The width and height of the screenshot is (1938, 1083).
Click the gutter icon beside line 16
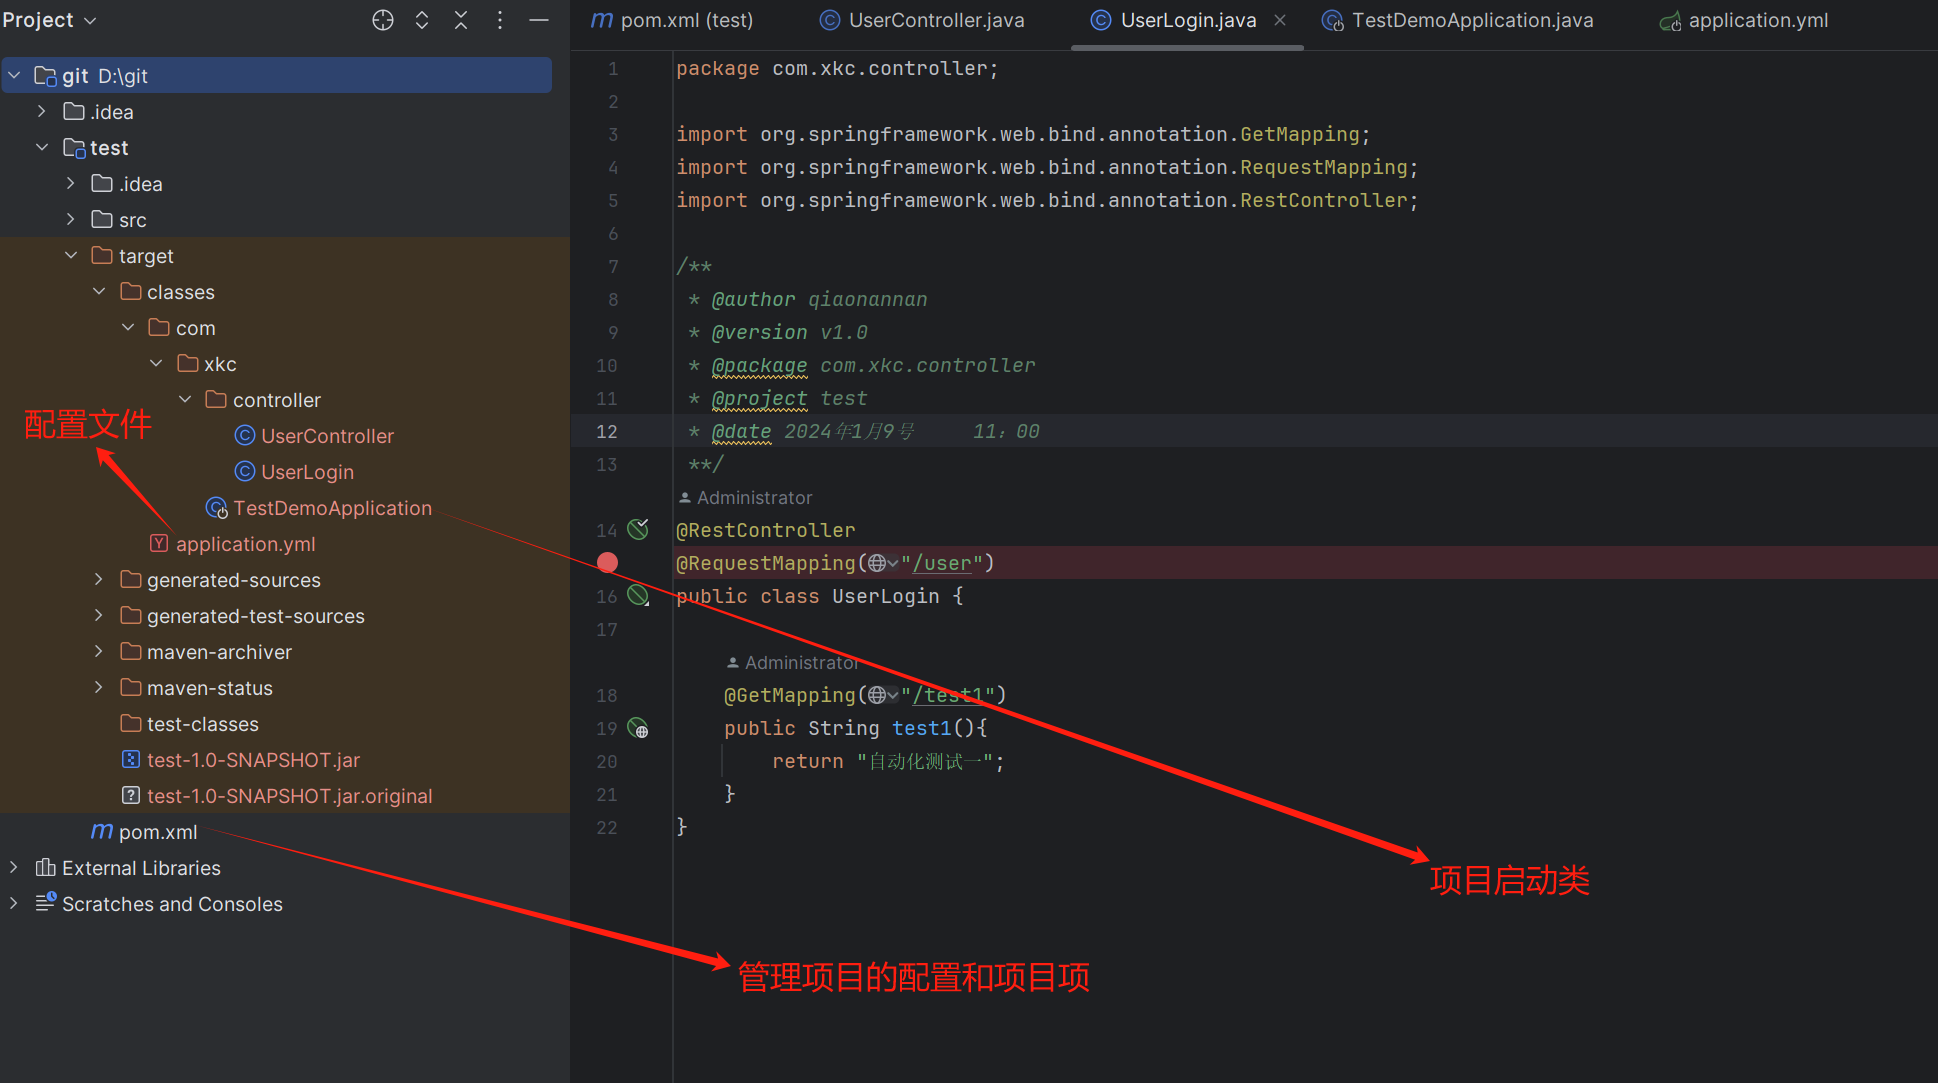coord(638,596)
